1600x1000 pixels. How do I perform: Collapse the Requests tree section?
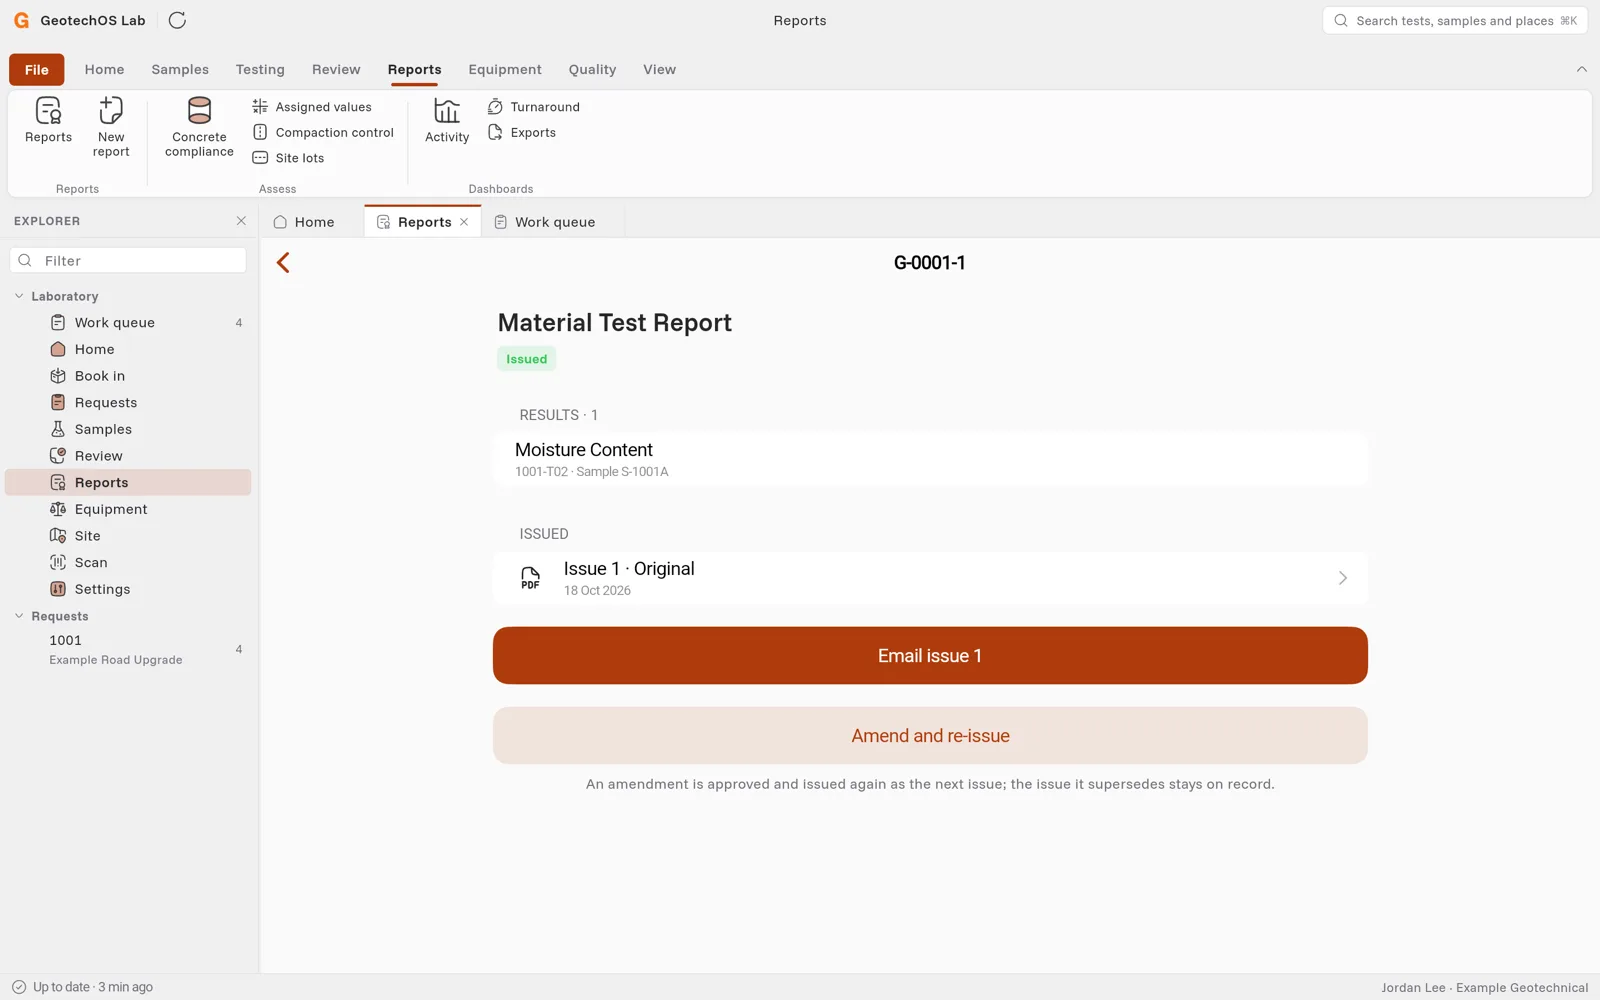(19, 616)
